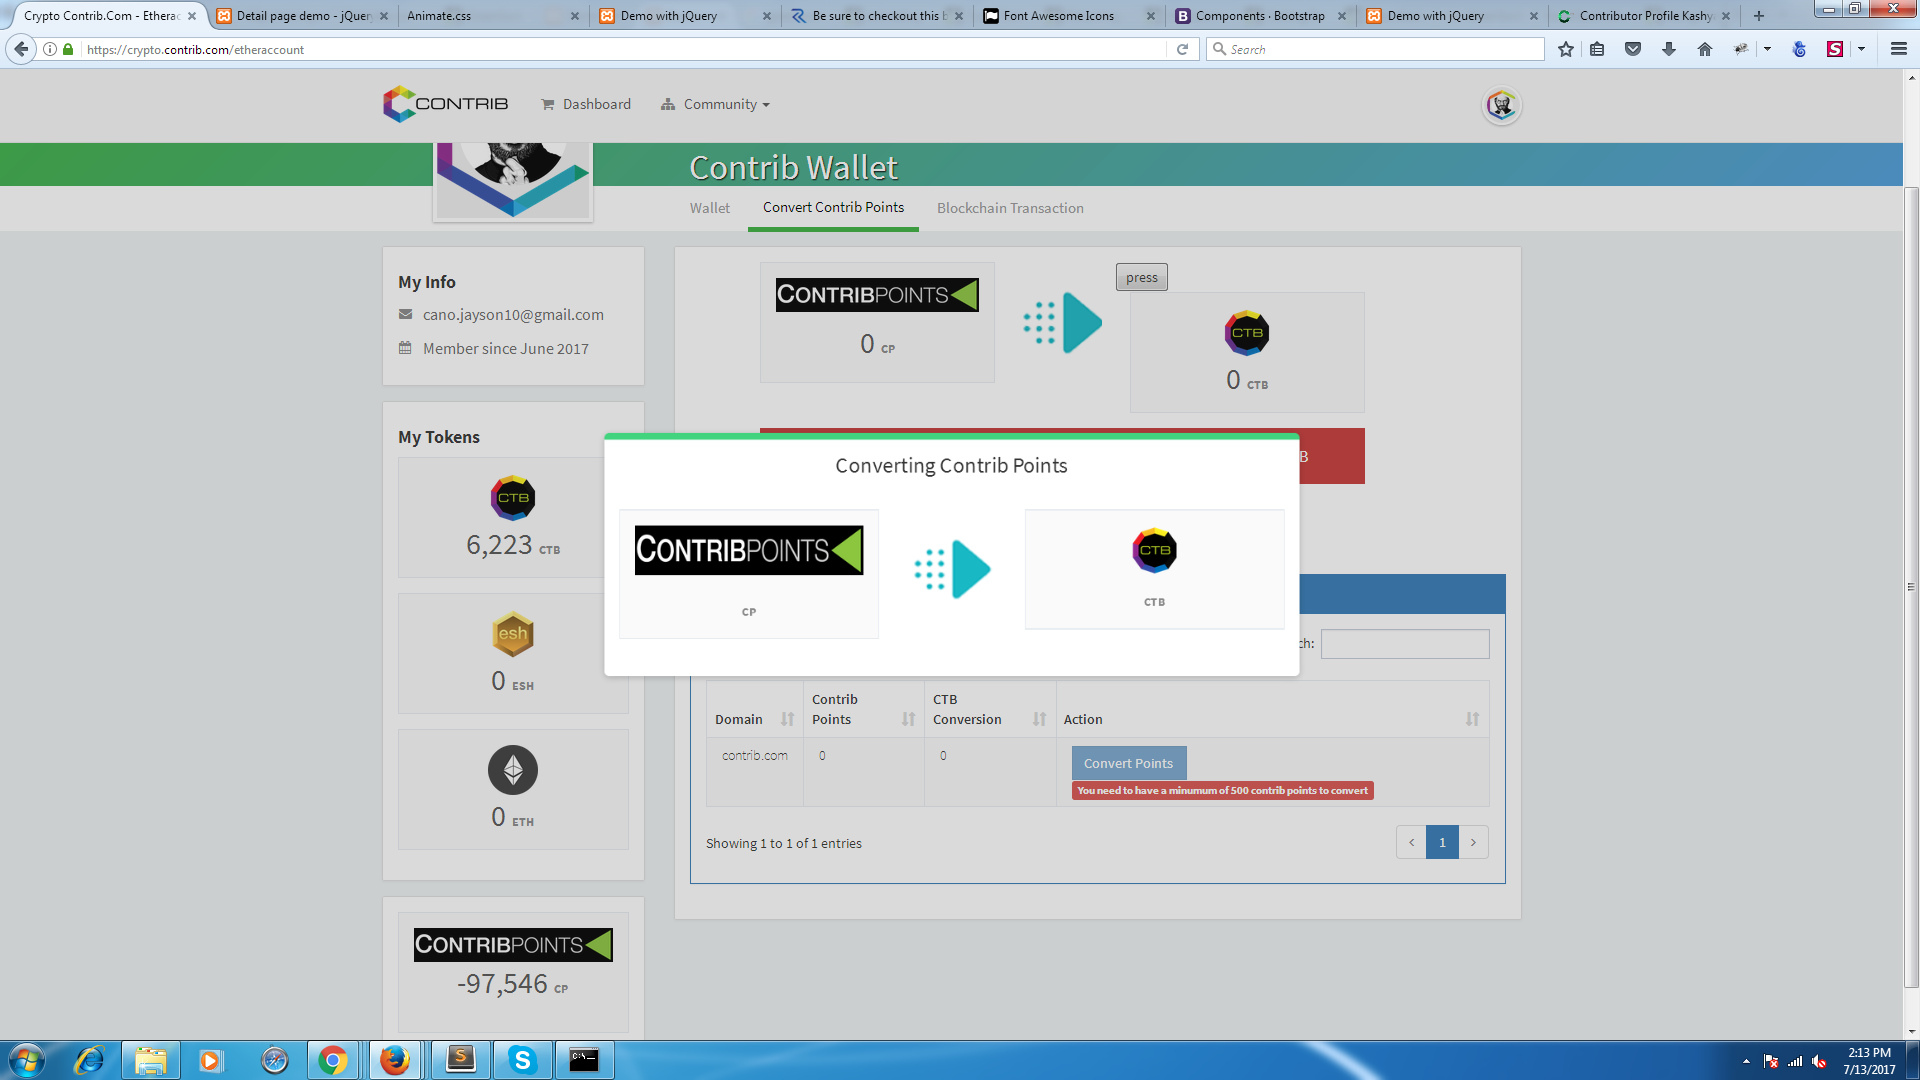The image size is (1920, 1080).
Task: Click the ContribPoints logo in the dialog
Action: pyautogui.click(x=749, y=550)
